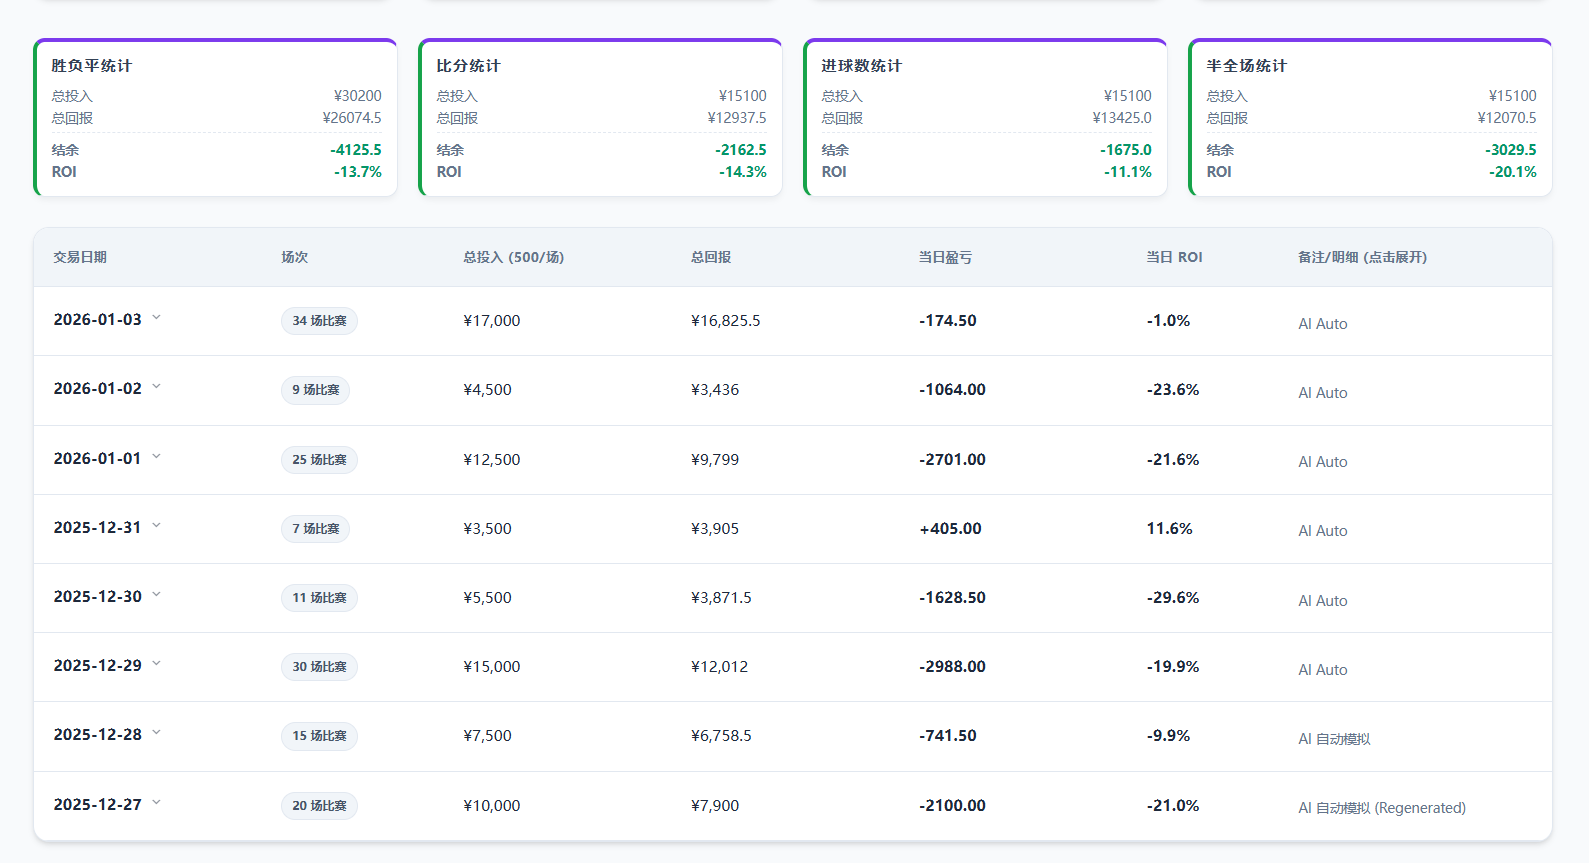The image size is (1589, 863).
Task: Open the 胜负平统计 card
Action: [x=216, y=118]
